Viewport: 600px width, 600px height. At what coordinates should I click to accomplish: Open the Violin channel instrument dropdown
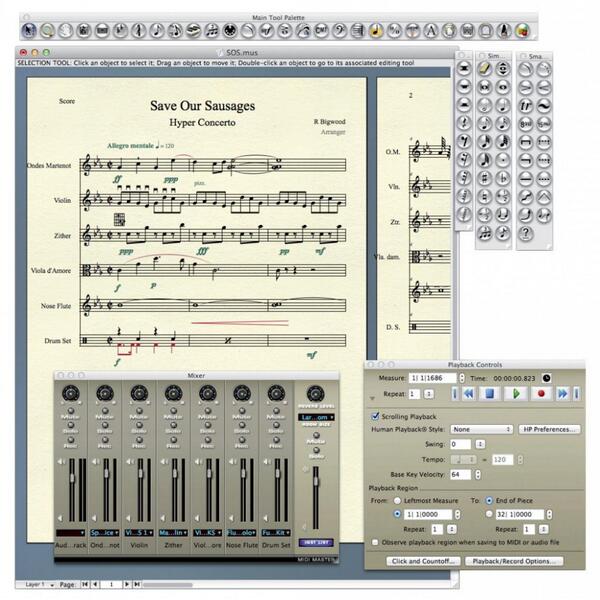139,533
